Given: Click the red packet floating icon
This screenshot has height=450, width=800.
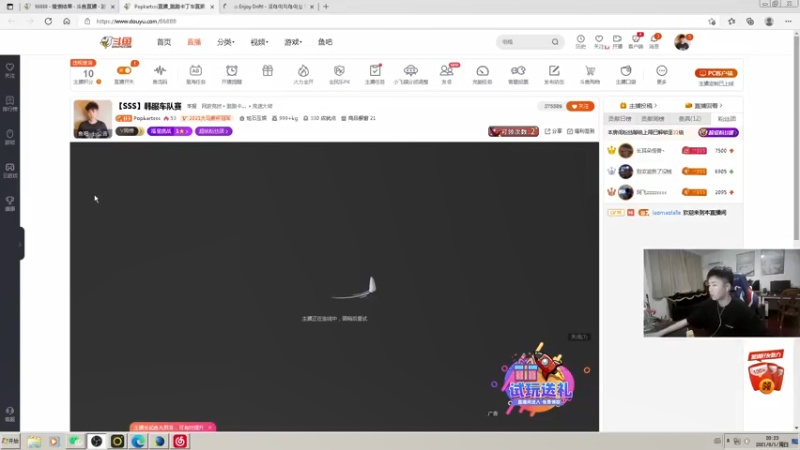Looking at the screenshot, I should [765, 371].
